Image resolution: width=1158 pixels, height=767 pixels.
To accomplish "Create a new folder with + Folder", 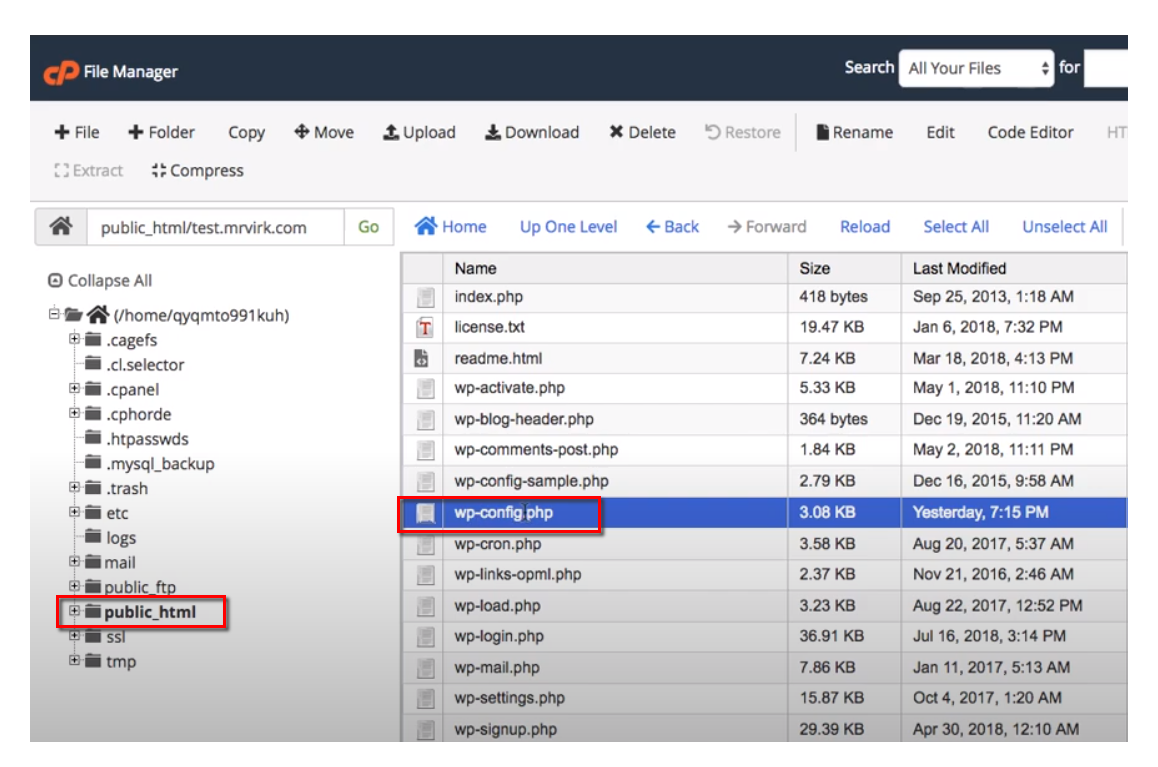I will pyautogui.click(x=161, y=132).
